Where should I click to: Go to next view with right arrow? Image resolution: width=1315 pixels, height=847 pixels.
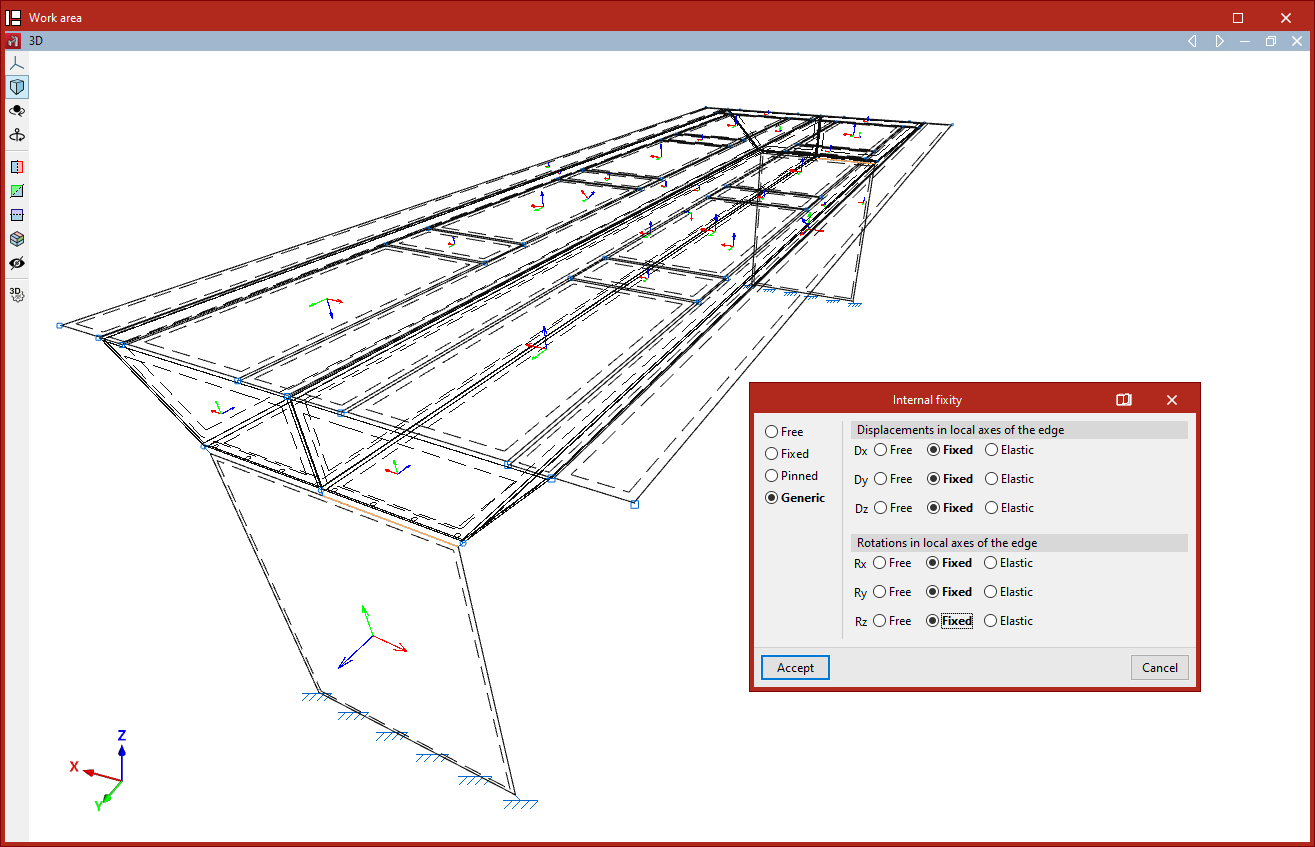tap(1219, 41)
